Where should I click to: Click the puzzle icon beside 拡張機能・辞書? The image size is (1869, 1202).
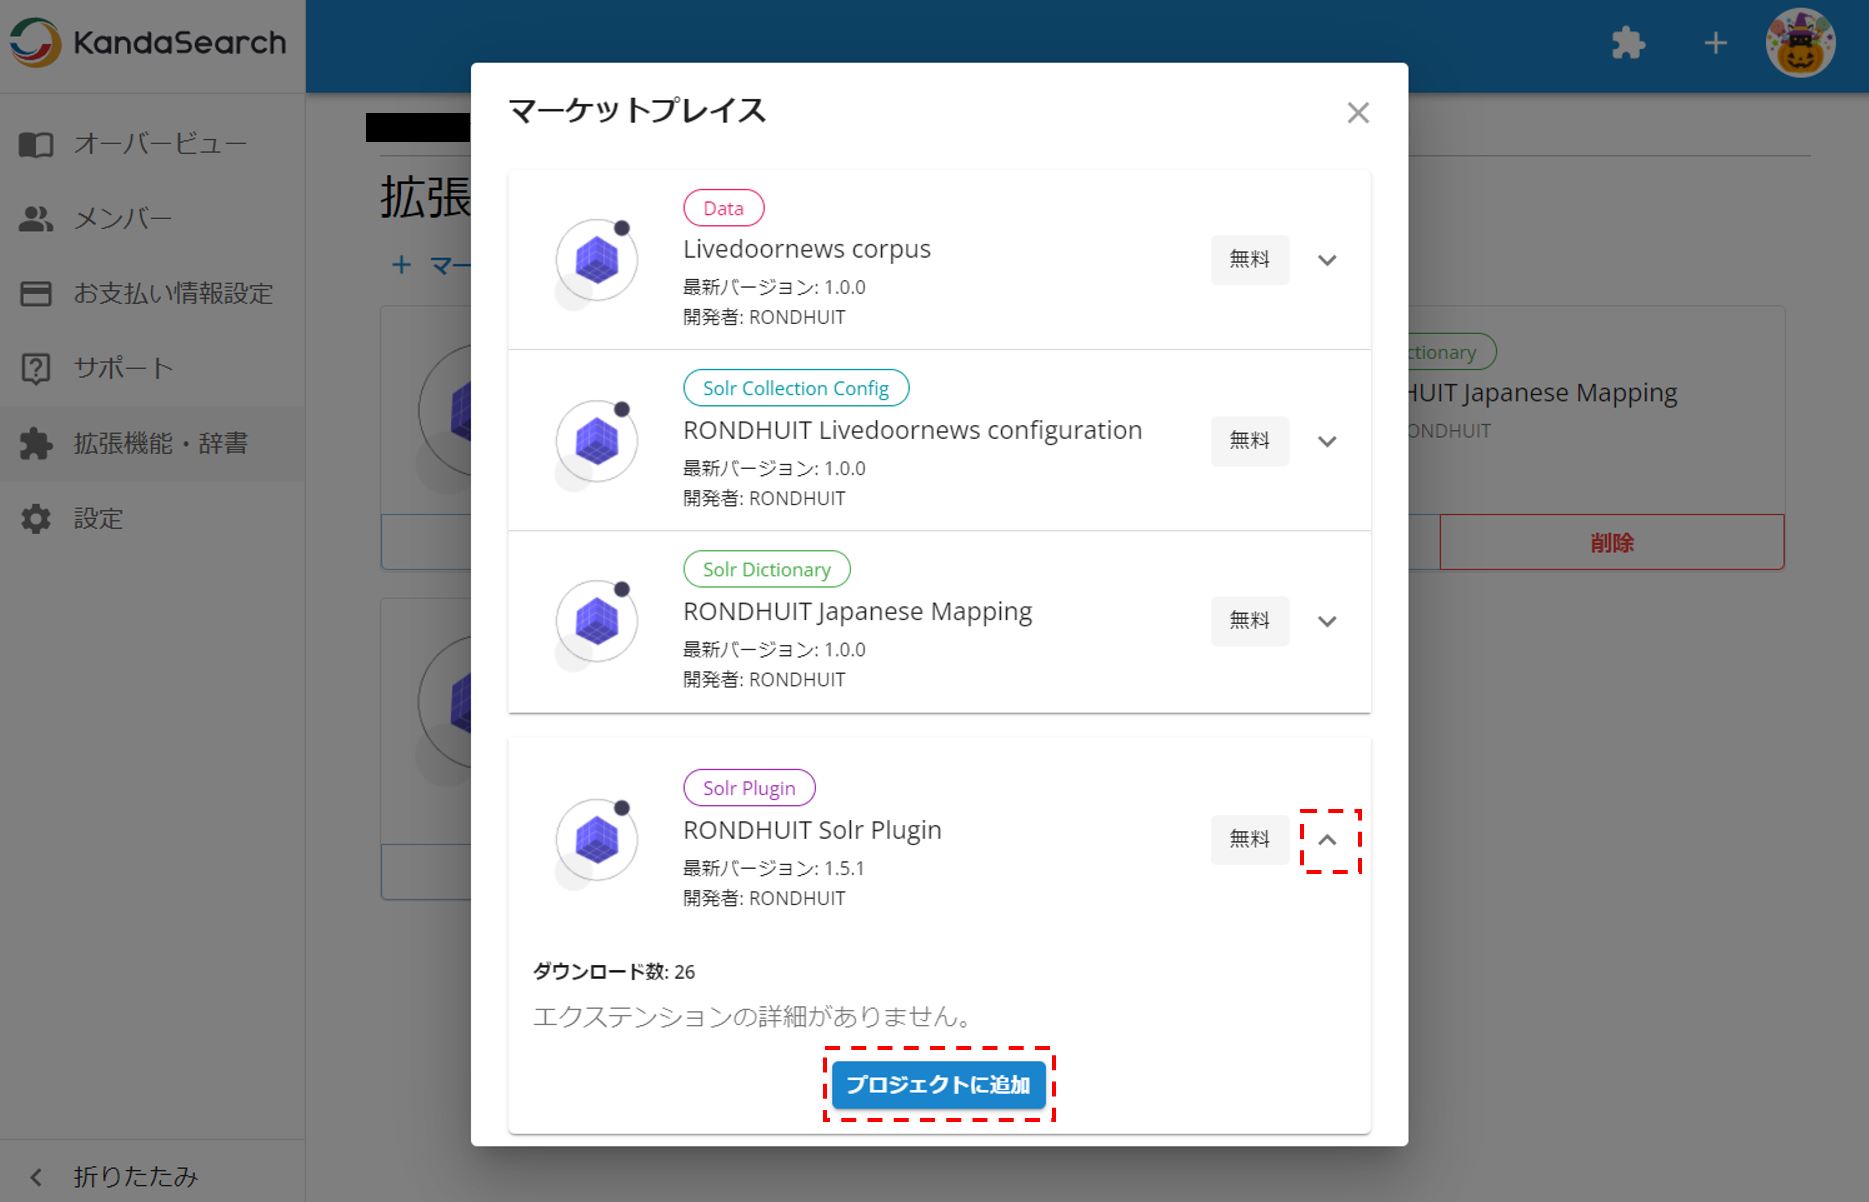pos(36,444)
